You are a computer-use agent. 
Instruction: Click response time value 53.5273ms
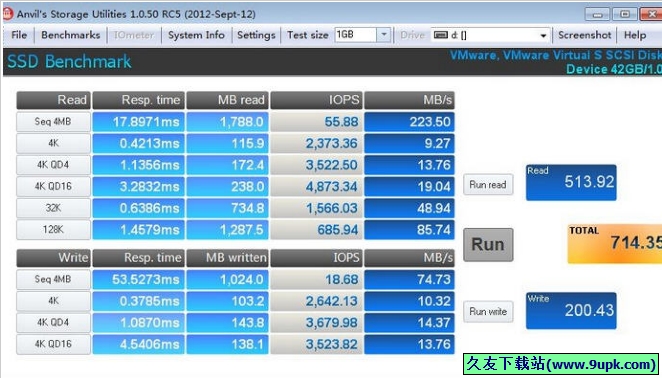click(x=138, y=279)
